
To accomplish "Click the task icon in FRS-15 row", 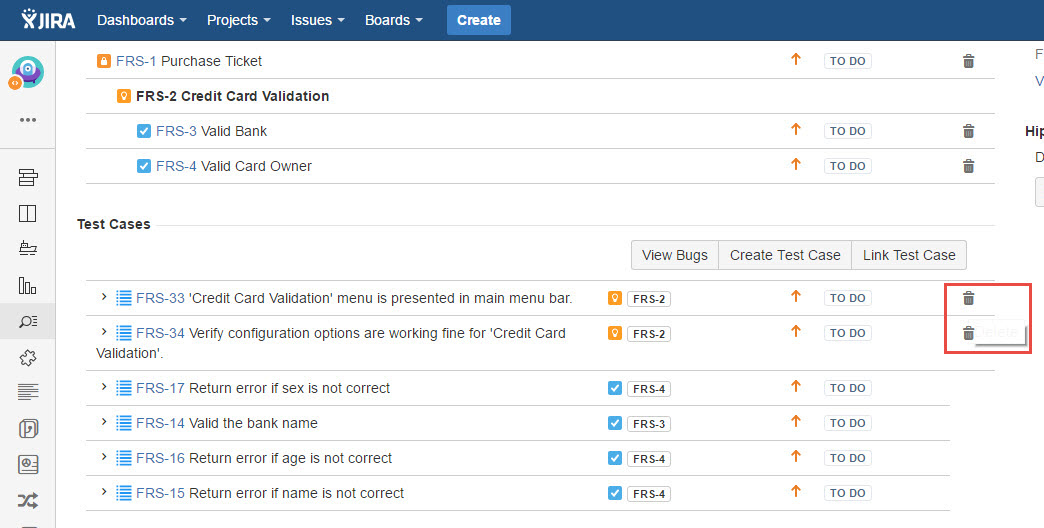I will pos(615,493).
